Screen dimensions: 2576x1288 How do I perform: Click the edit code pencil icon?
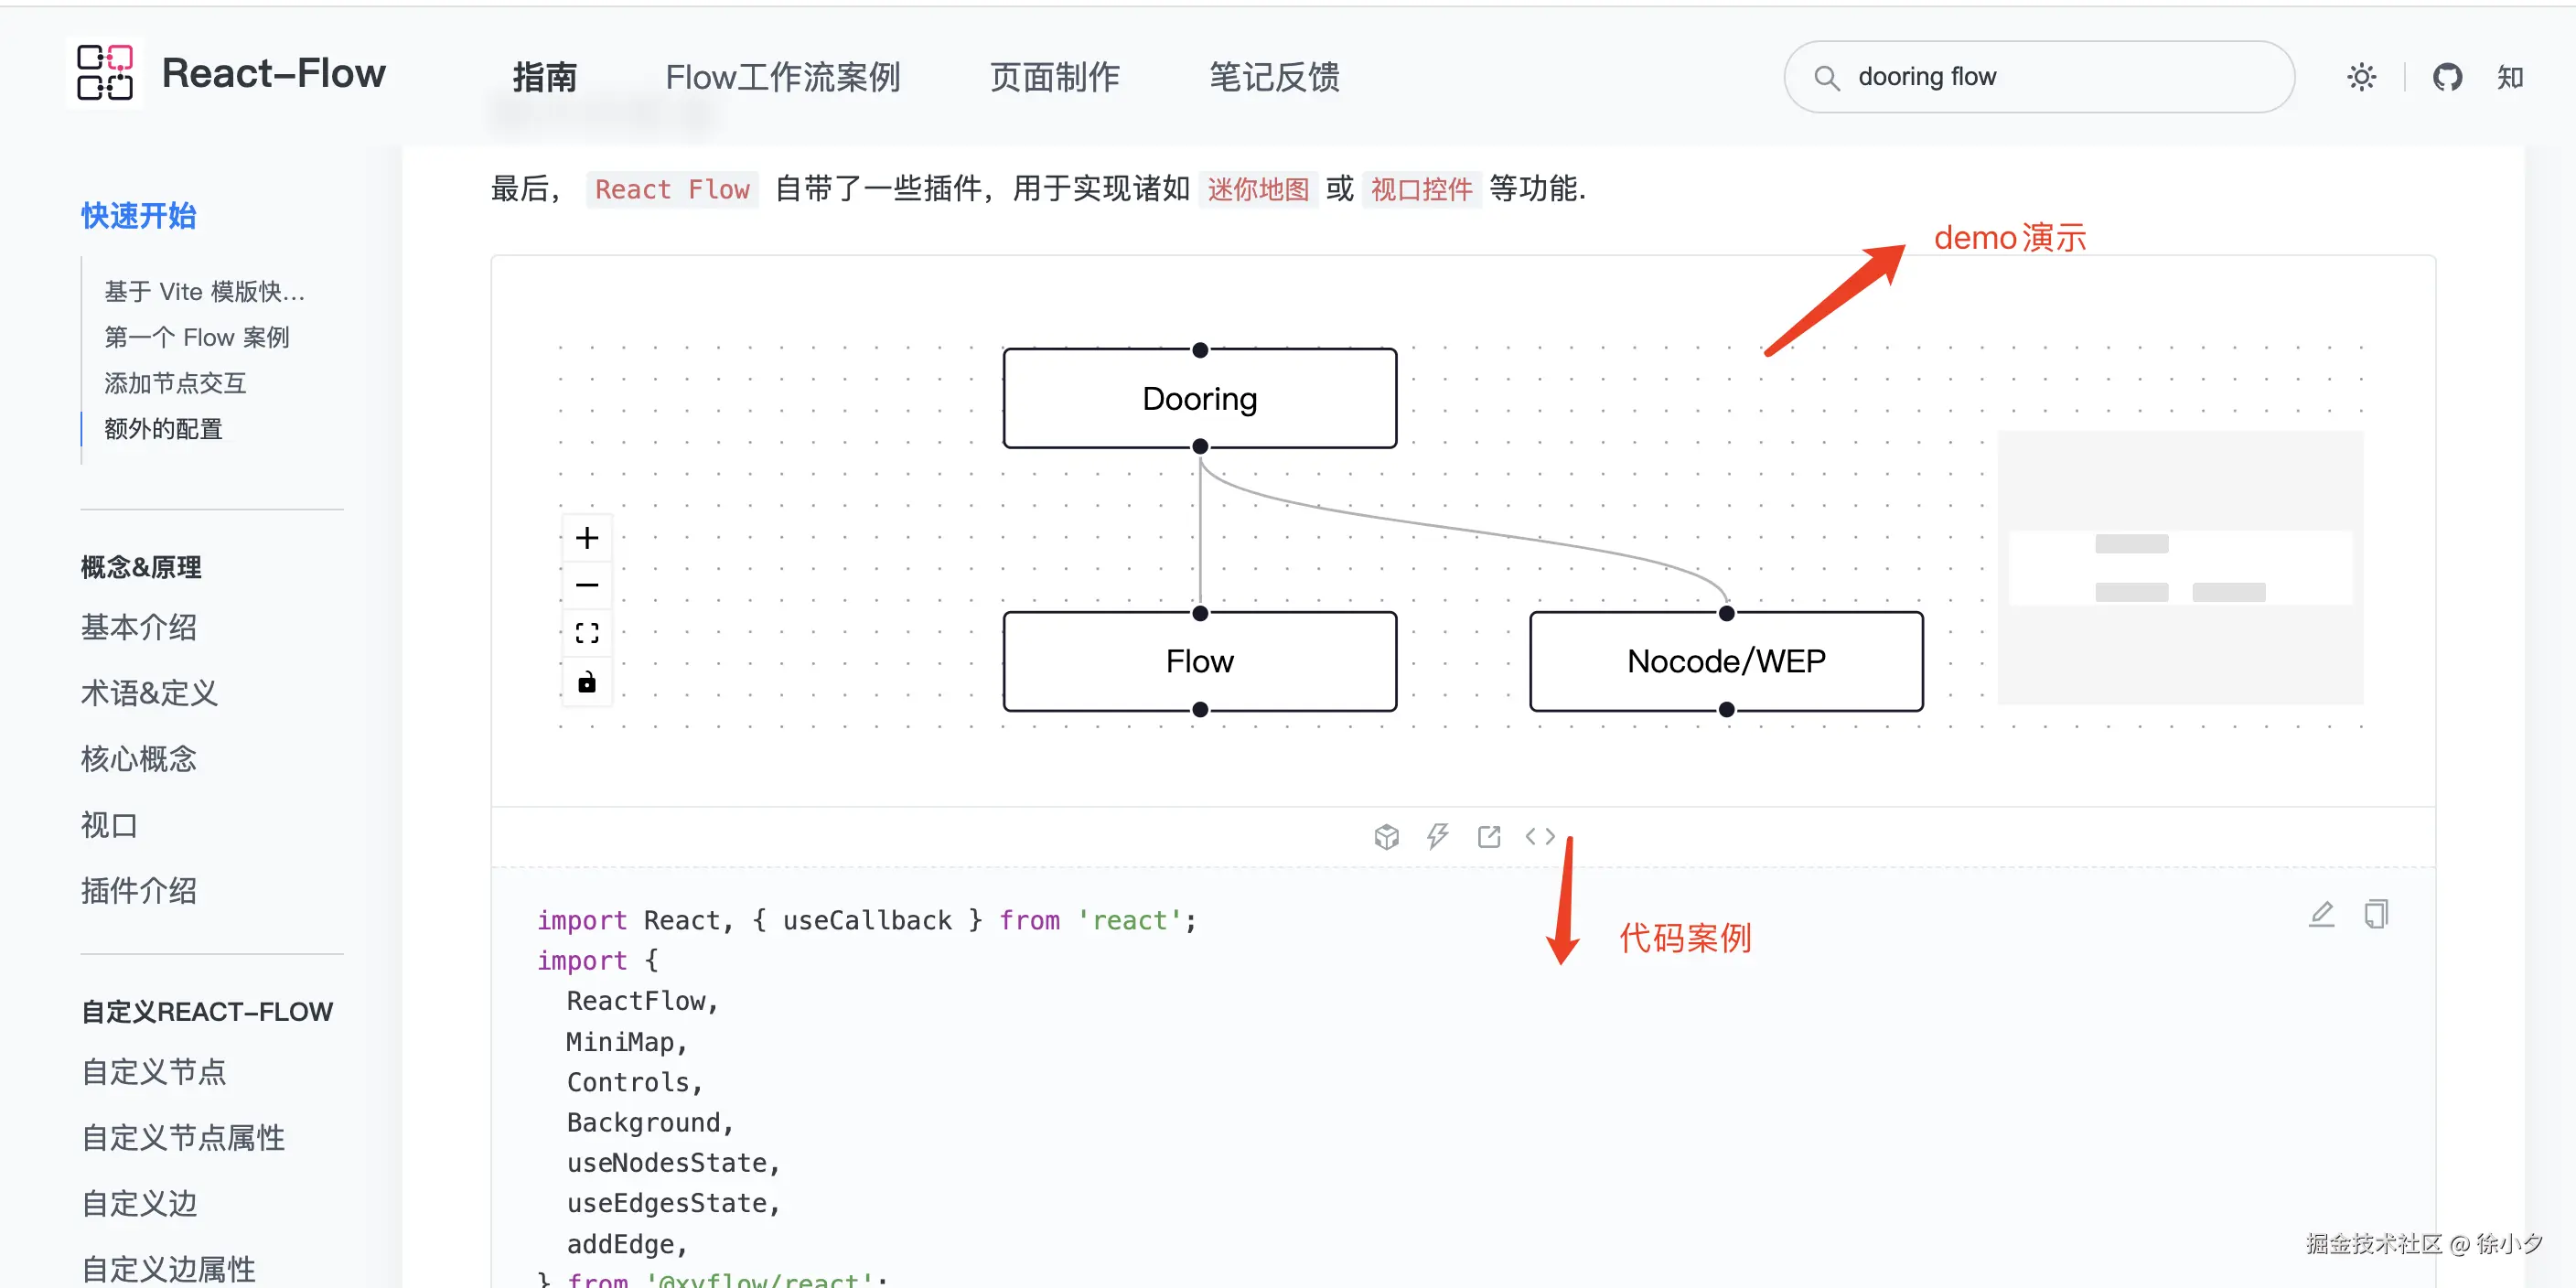2321,914
